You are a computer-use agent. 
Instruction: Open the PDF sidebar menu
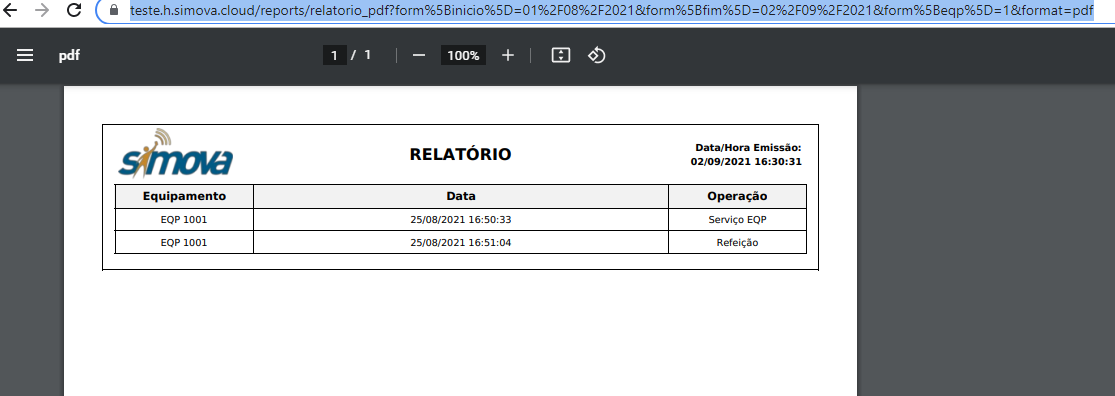[x=25, y=55]
